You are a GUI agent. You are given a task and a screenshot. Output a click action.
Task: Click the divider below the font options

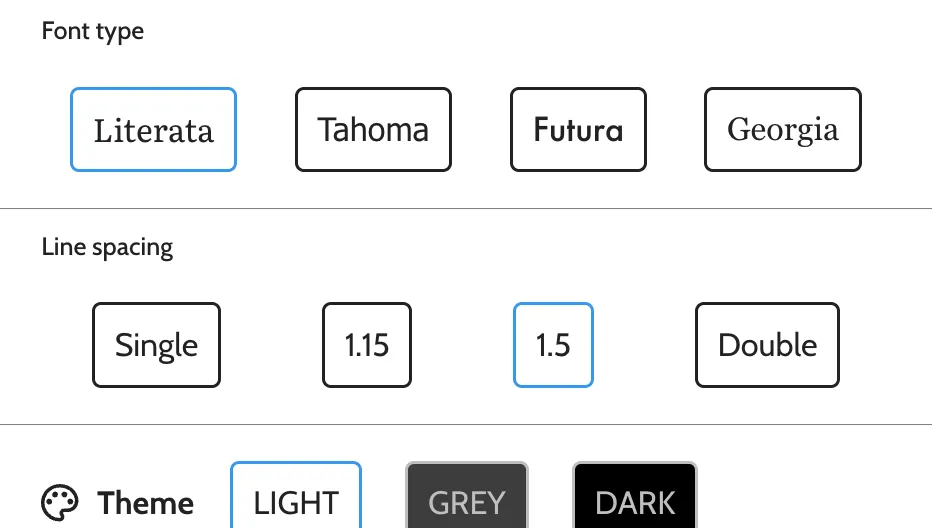pos(466,209)
